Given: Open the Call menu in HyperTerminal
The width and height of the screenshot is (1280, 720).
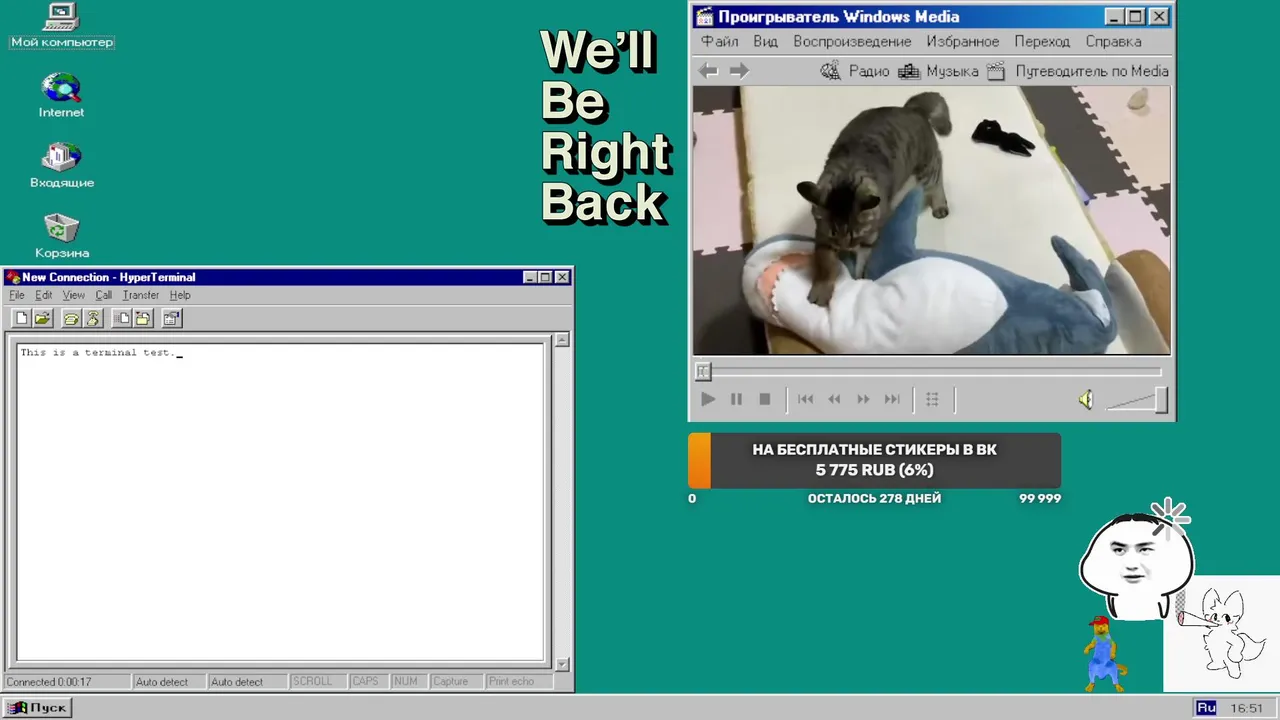Looking at the screenshot, I should [x=104, y=295].
